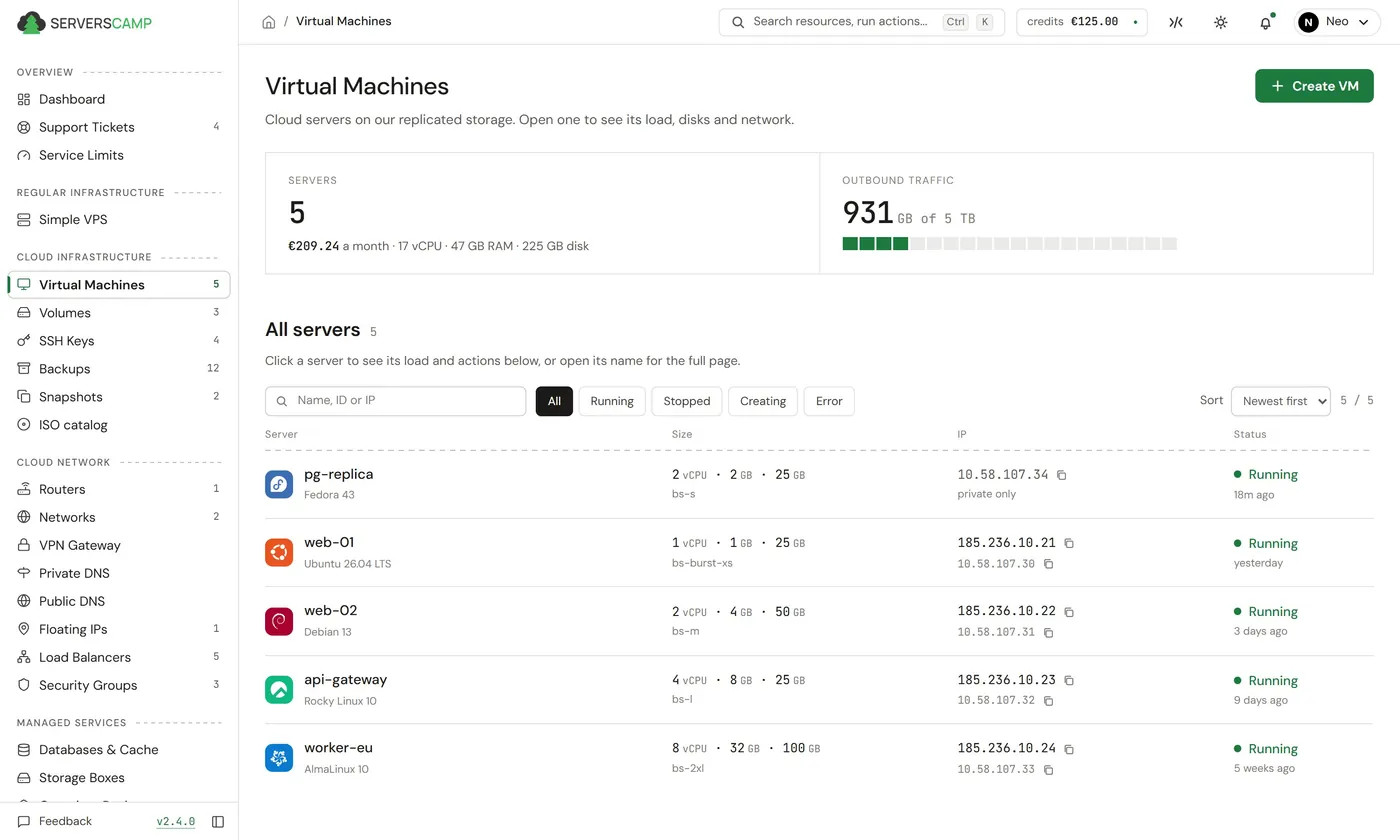Viewport: 1400px width, 840px height.
Task: Copy public IP 185.236.10.23
Action: click(1069, 680)
